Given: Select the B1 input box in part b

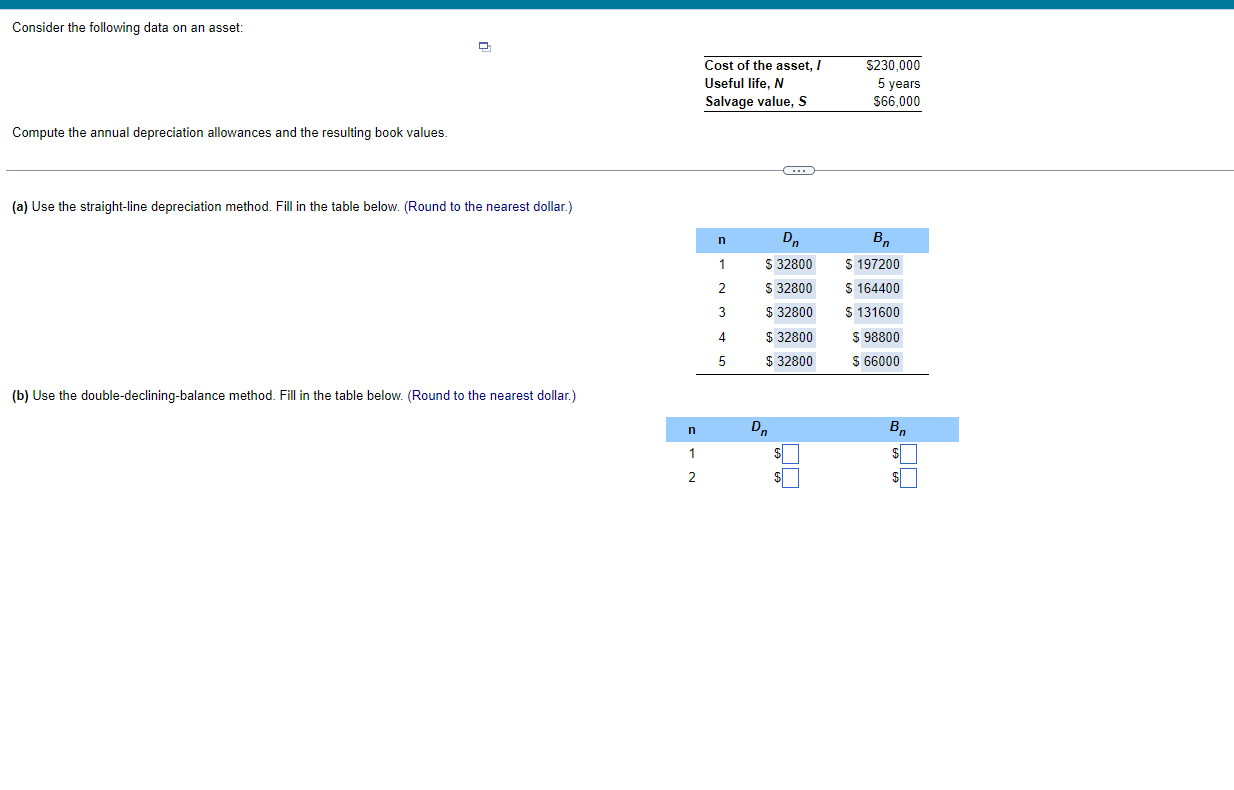Looking at the screenshot, I should click(x=909, y=453).
